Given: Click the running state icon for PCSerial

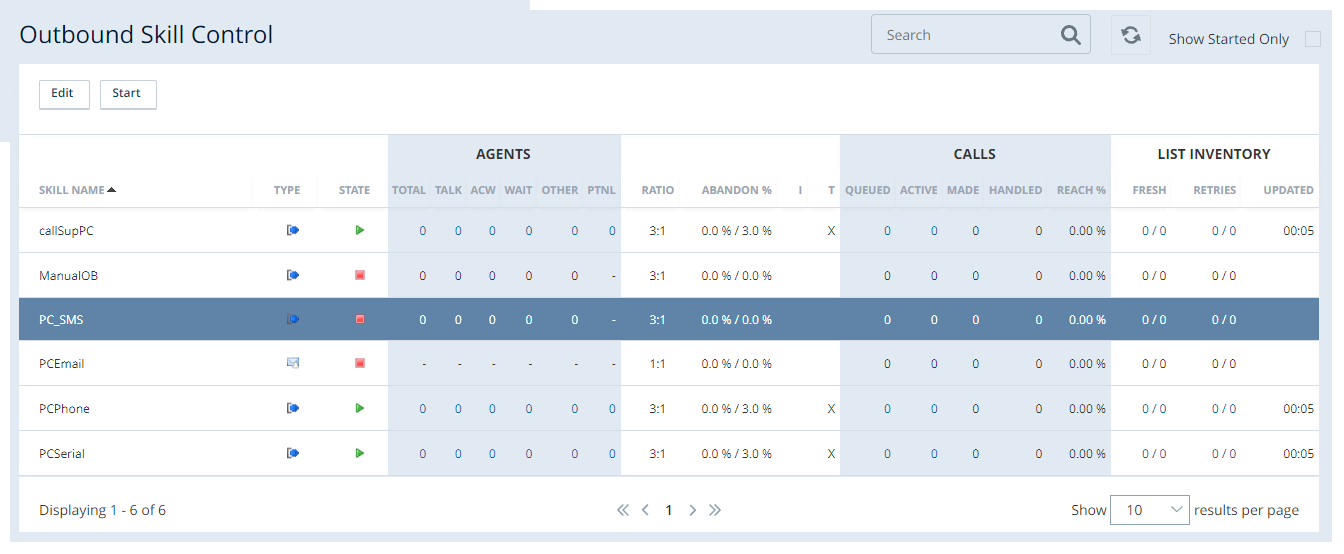Looking at the screenshot, I should [360, 453].
